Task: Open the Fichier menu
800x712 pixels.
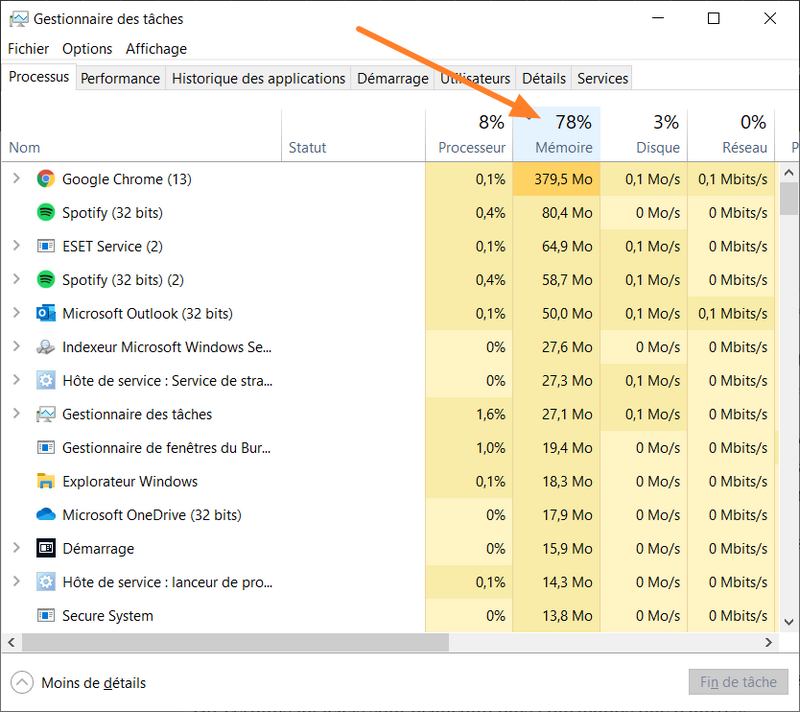Action: (28, 48)
